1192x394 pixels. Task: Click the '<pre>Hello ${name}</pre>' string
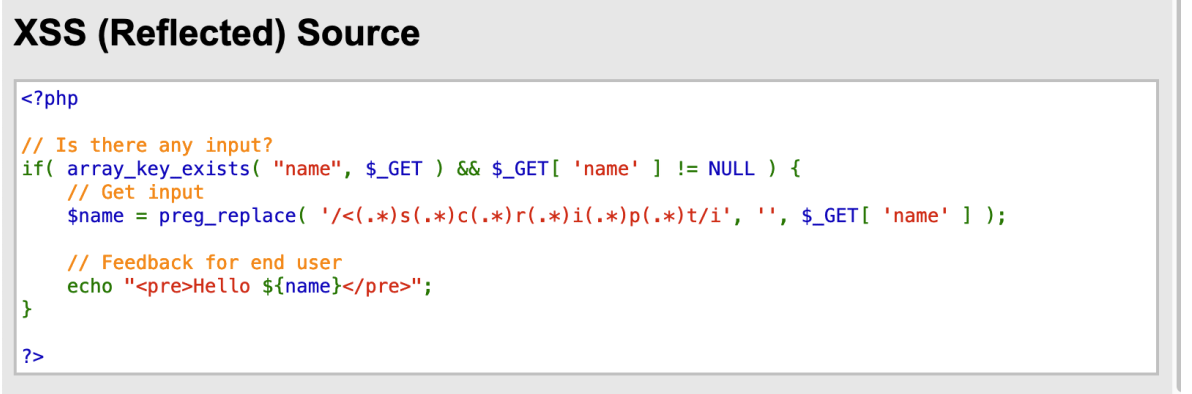(273, 288)
